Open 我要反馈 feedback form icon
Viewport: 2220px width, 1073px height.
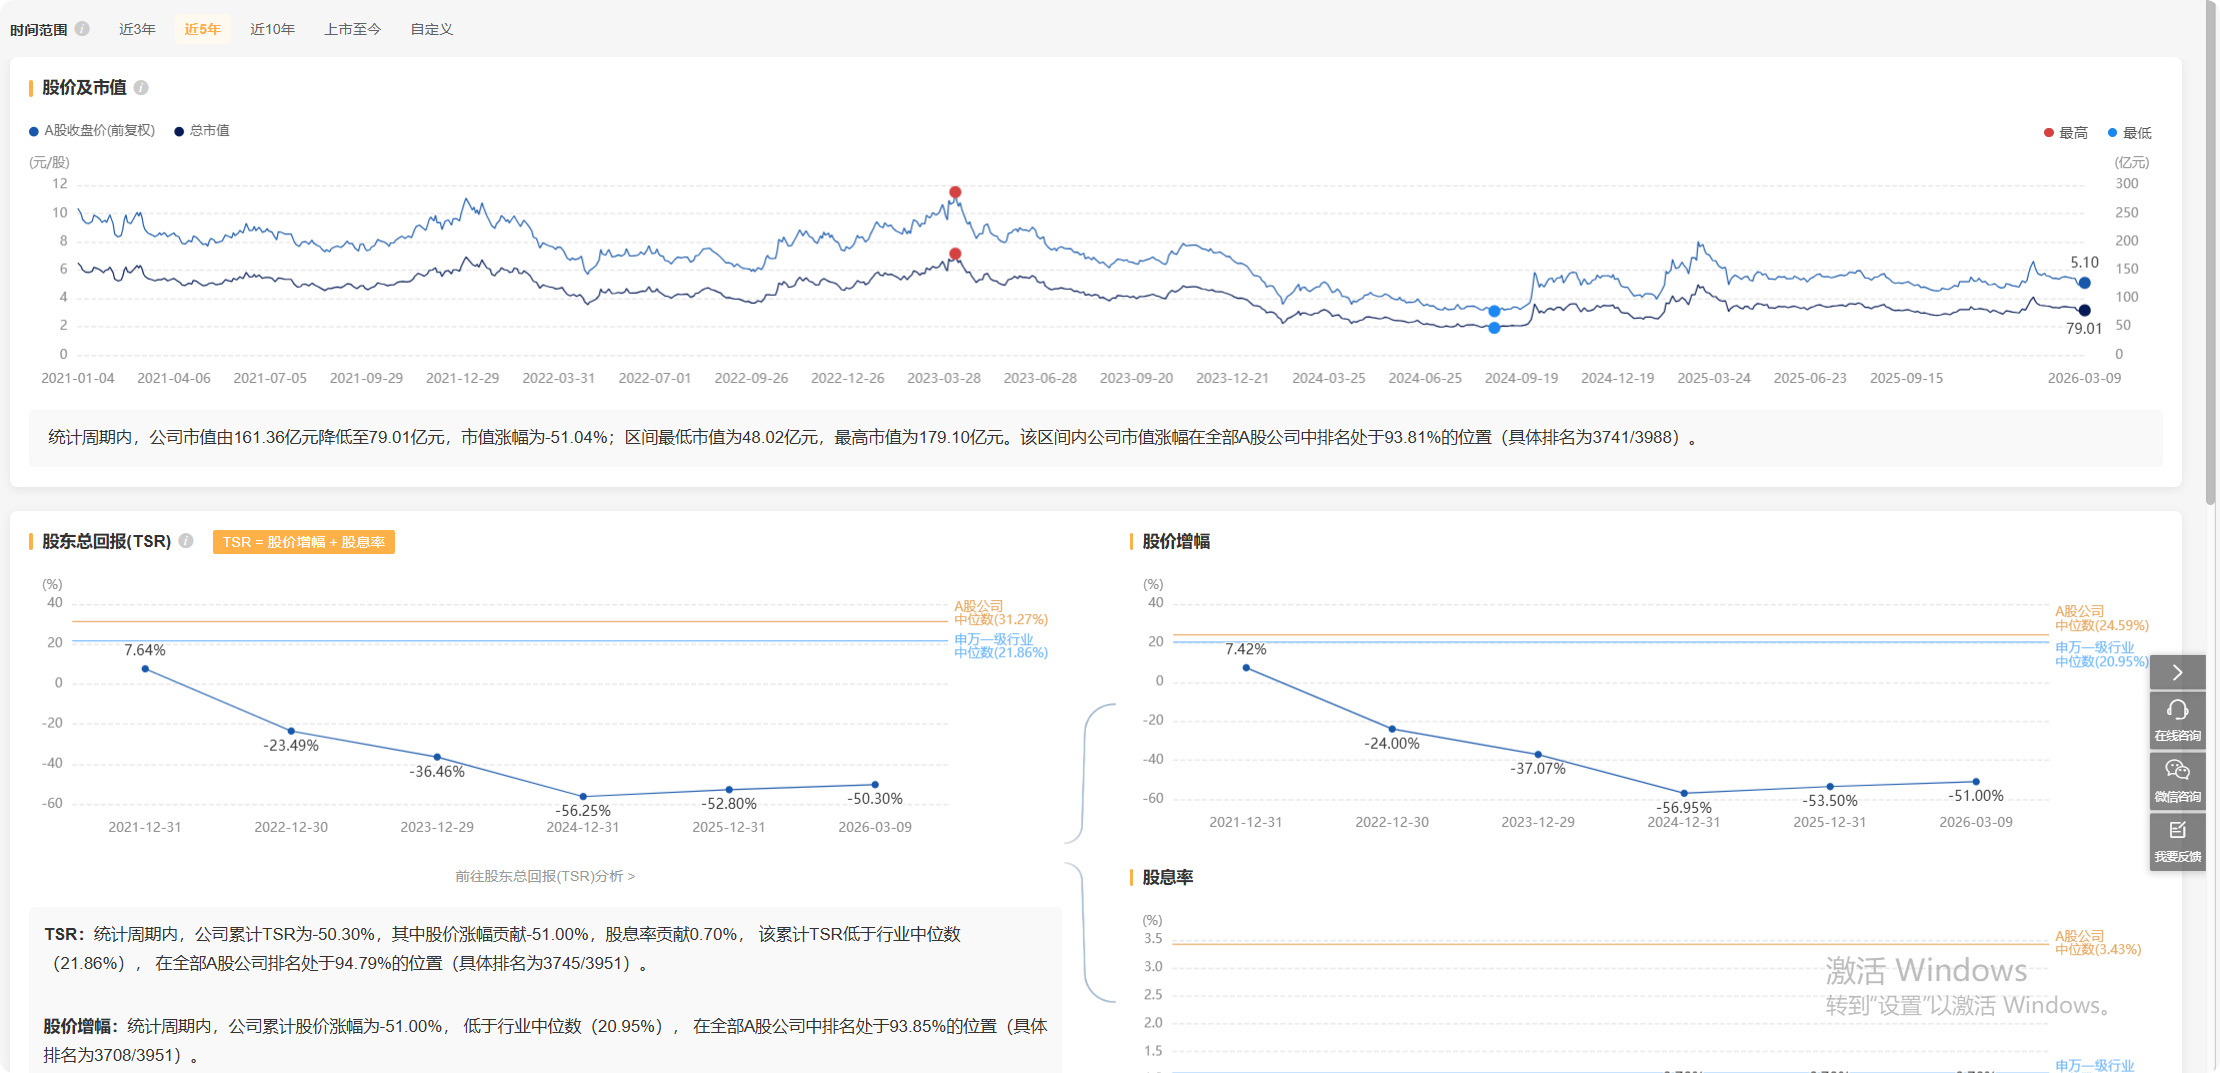(x=2177, y=841)
